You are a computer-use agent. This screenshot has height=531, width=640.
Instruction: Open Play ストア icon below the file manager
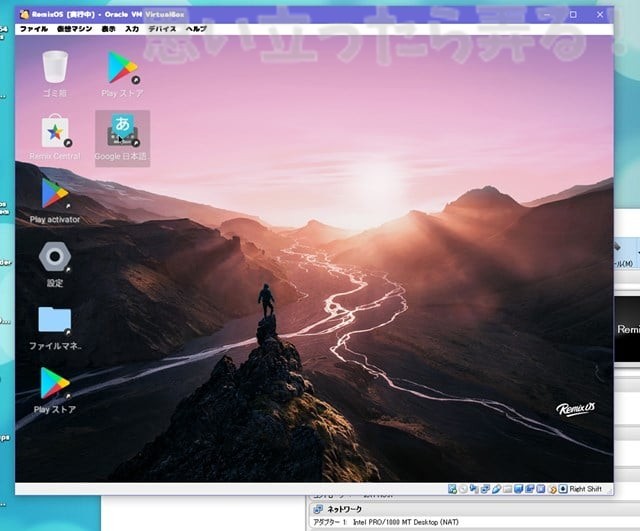[55, 391]
